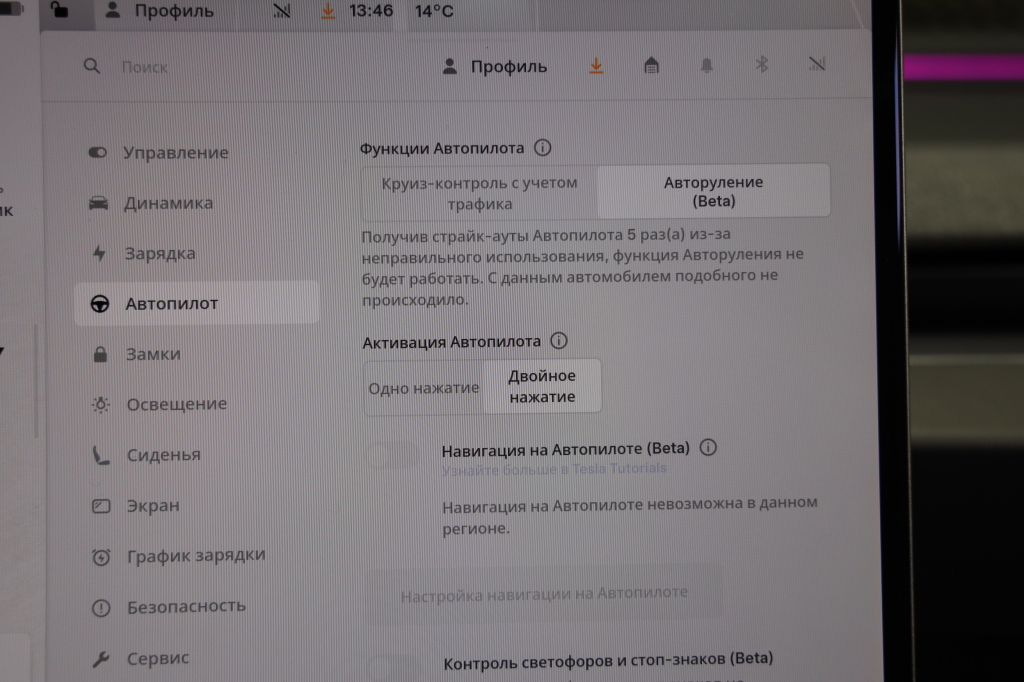Viewport: 1024px width, 682px height.
Task: Toggle Навигация на Автопилоте (Beta) switch
Action: (393, 456)
